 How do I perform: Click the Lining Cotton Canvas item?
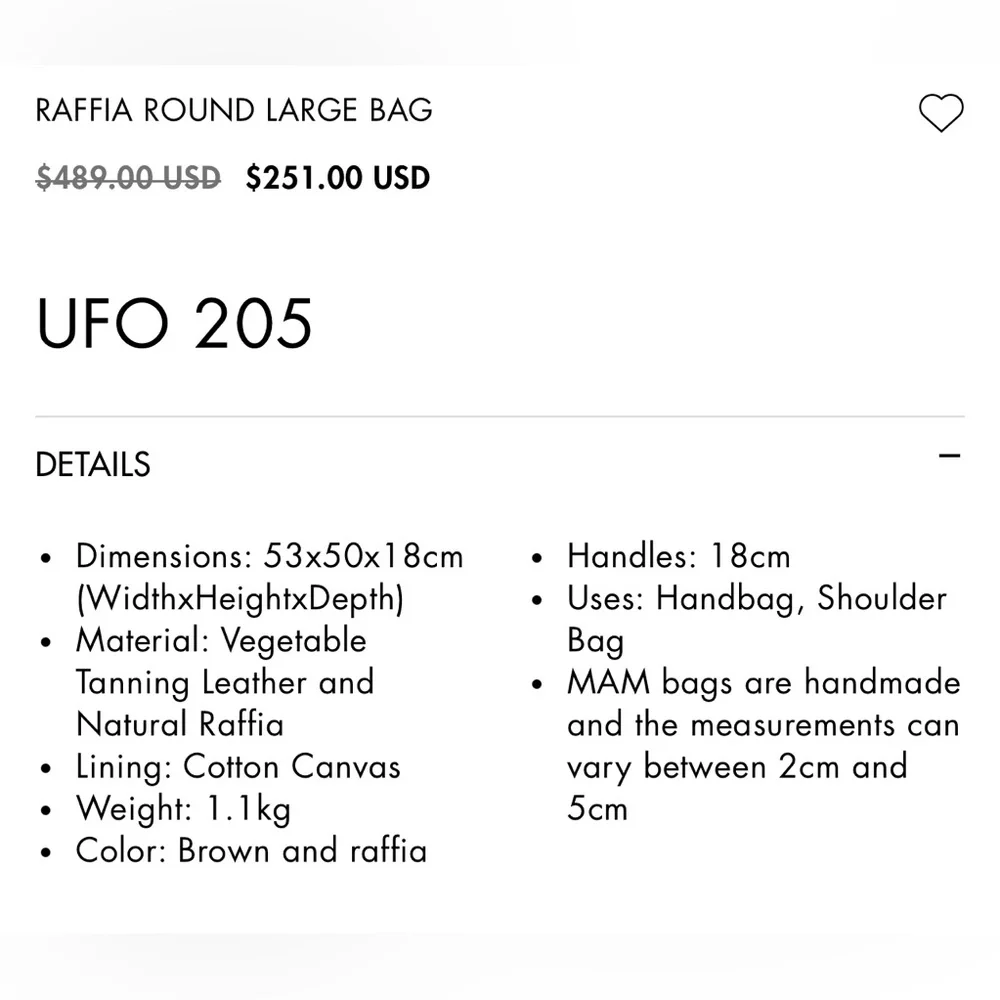(x=238, y=767)
